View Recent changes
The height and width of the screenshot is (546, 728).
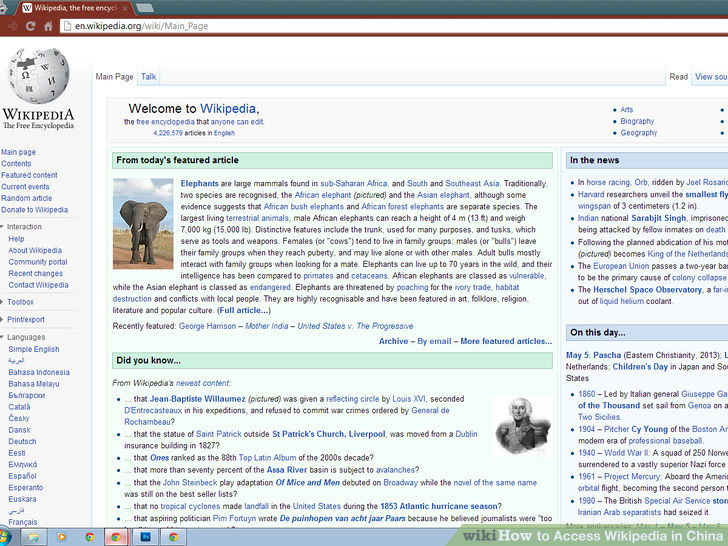point(36,274)
